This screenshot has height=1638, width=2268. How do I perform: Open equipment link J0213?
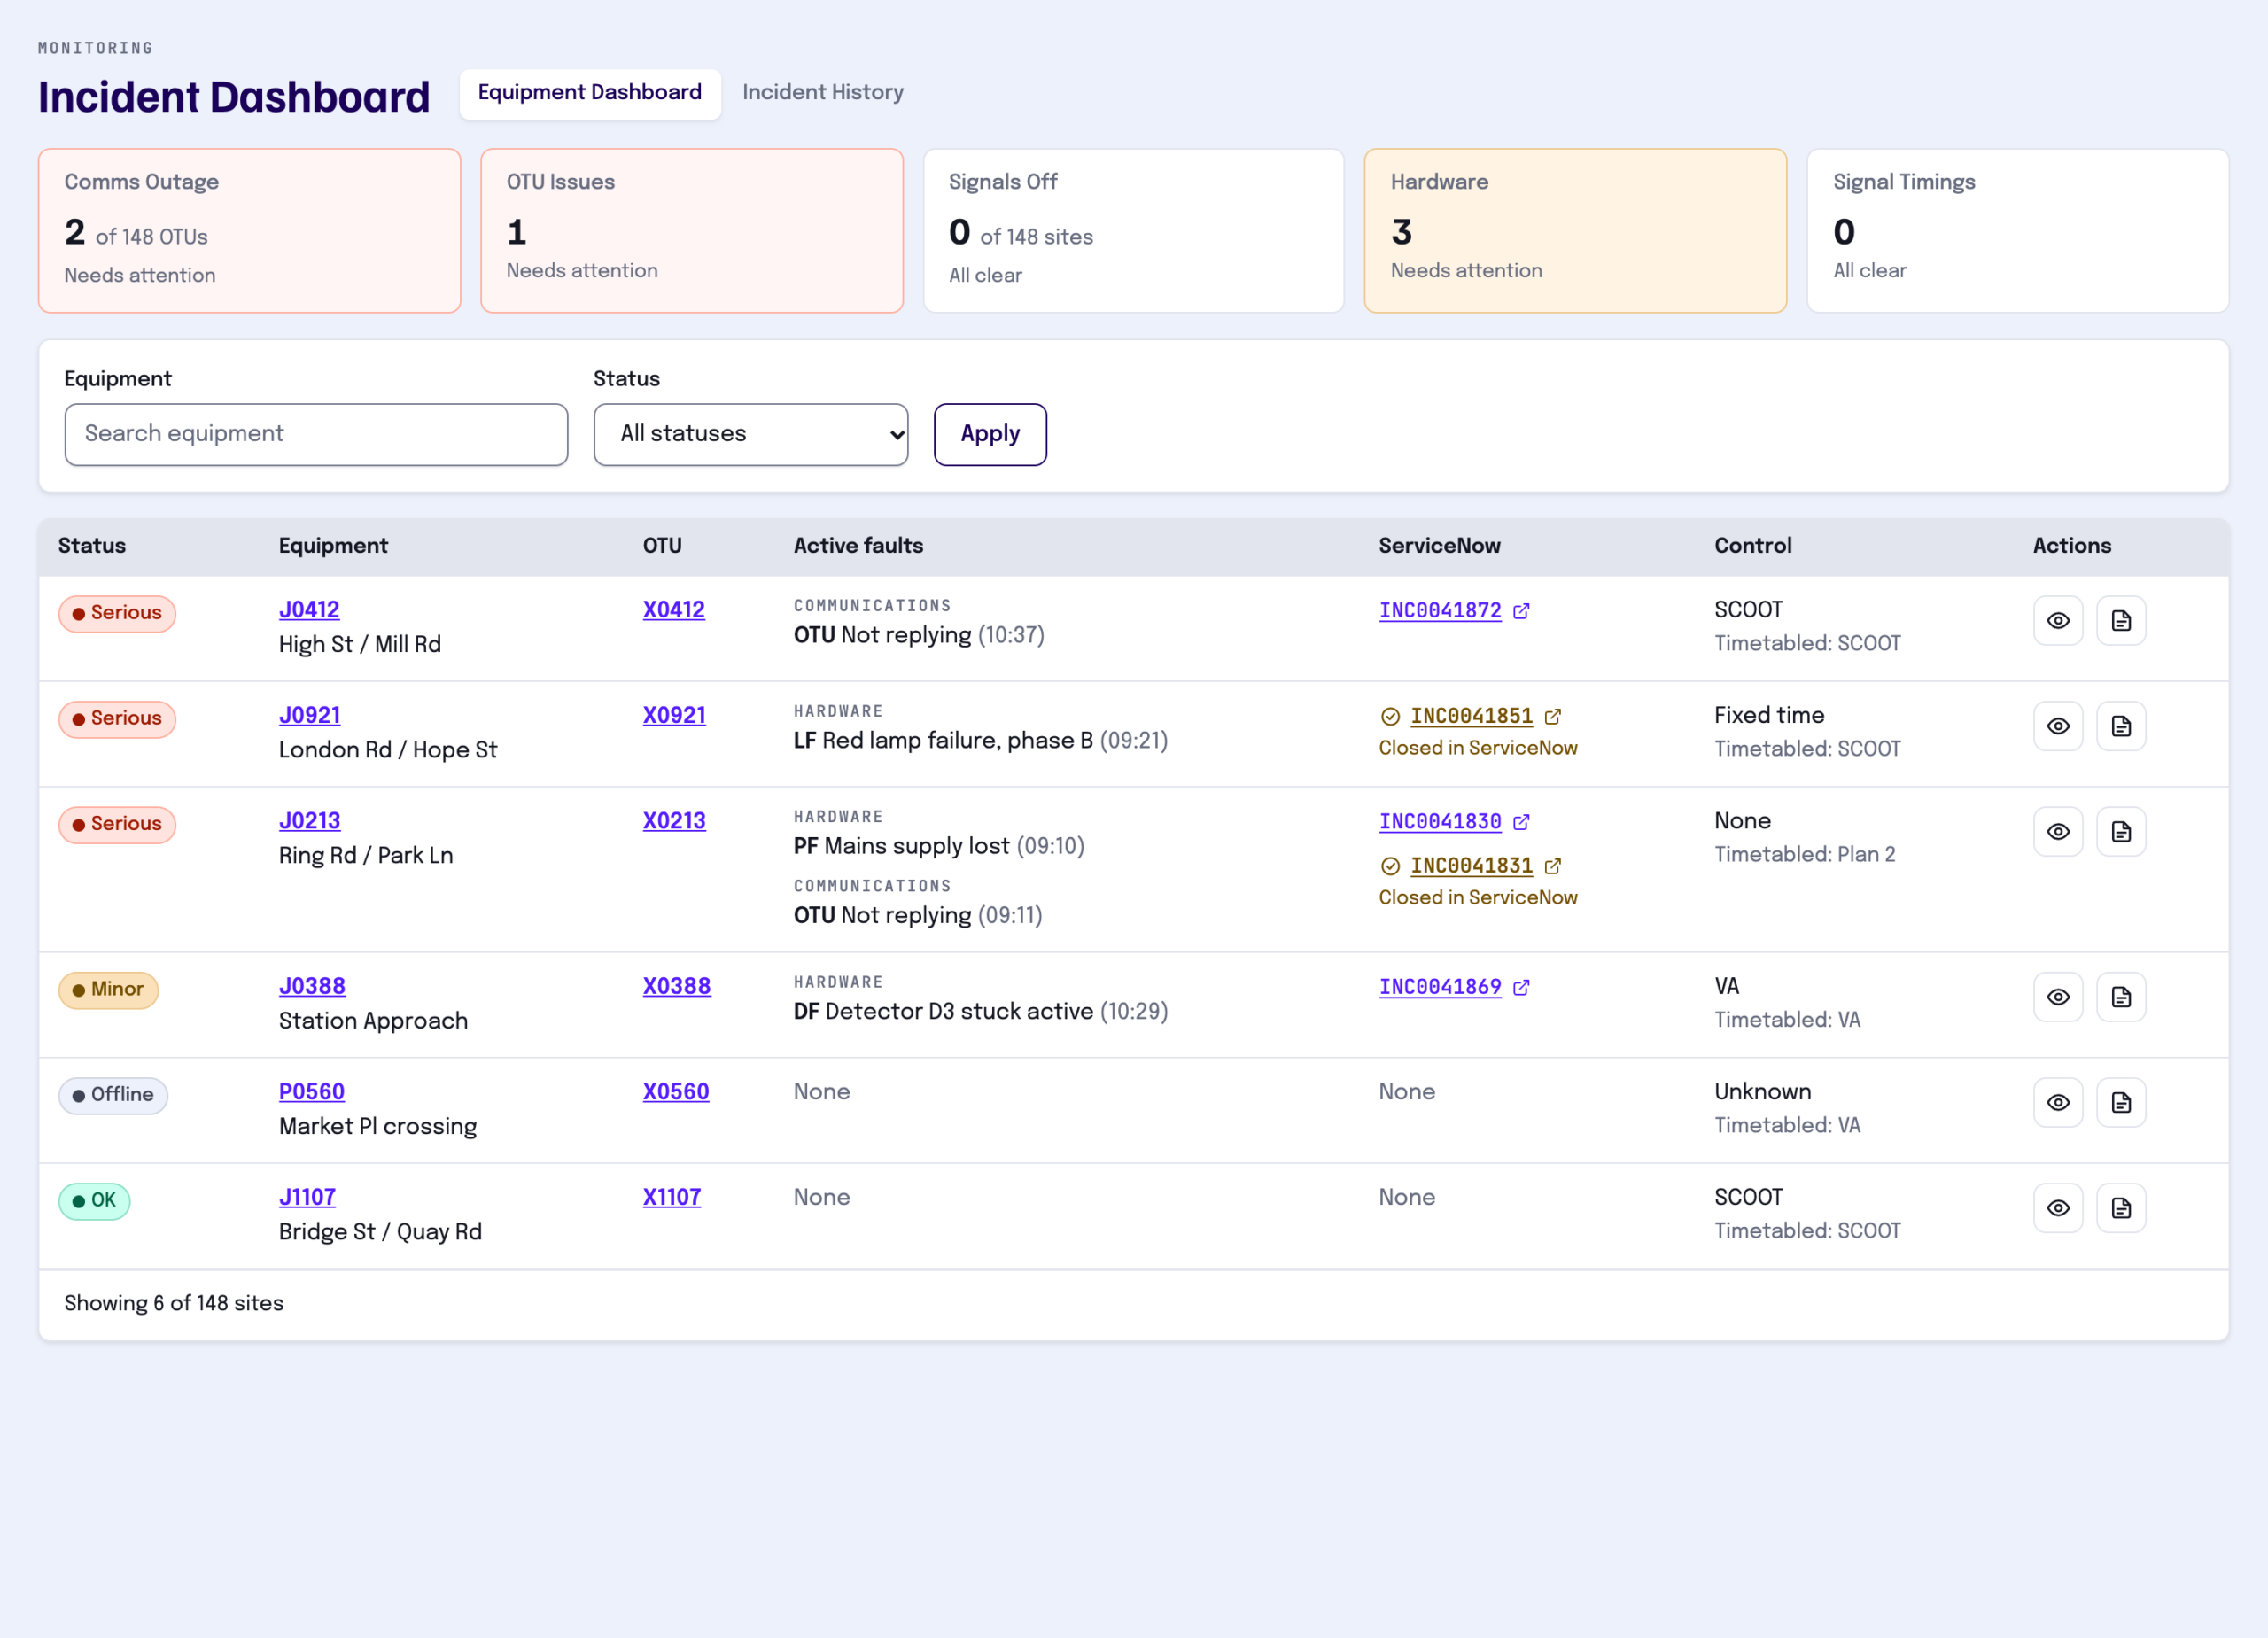(310, 821)
